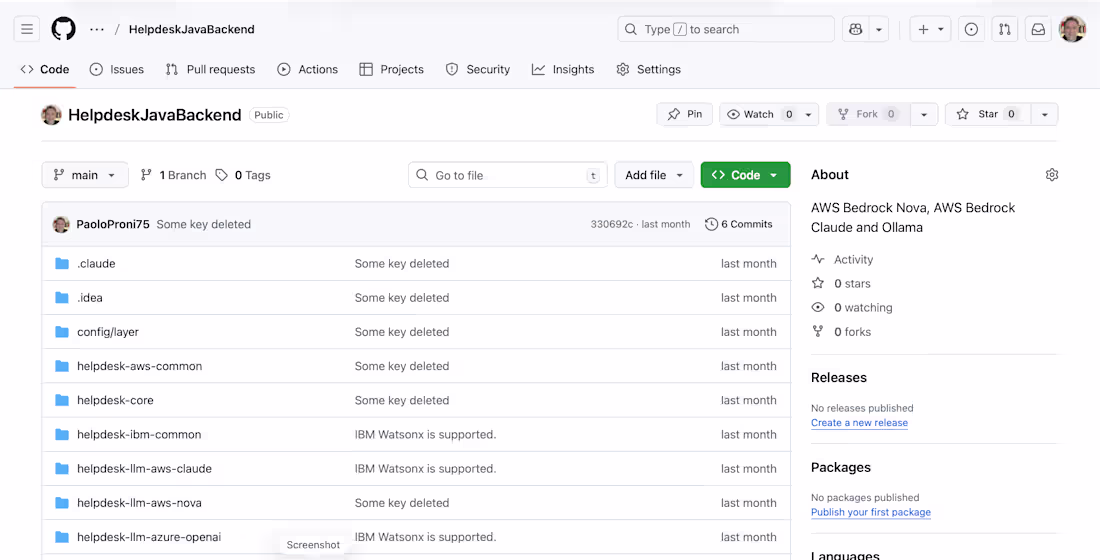Switch to the Actions tab
This screenshot has height=560, width=1100.
307,69
